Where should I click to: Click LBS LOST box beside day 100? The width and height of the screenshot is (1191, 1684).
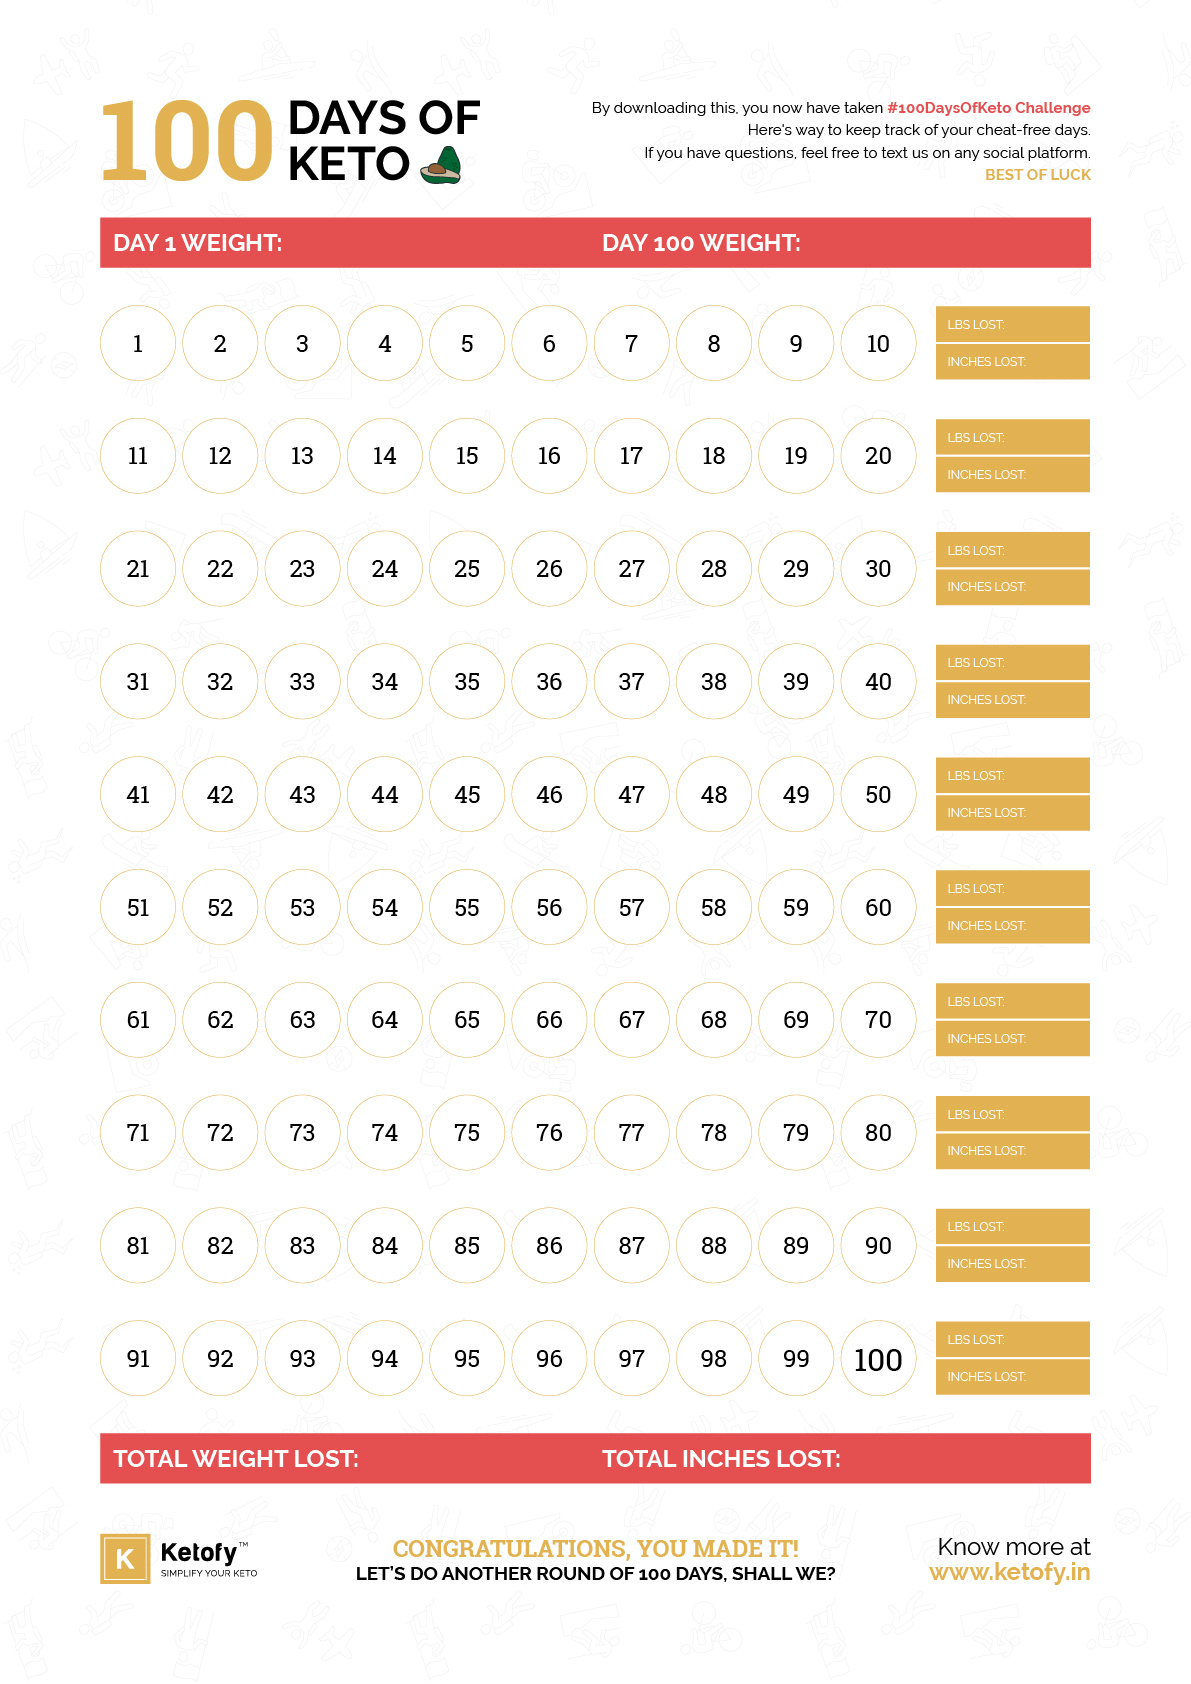click(x=1013, y=1339)
